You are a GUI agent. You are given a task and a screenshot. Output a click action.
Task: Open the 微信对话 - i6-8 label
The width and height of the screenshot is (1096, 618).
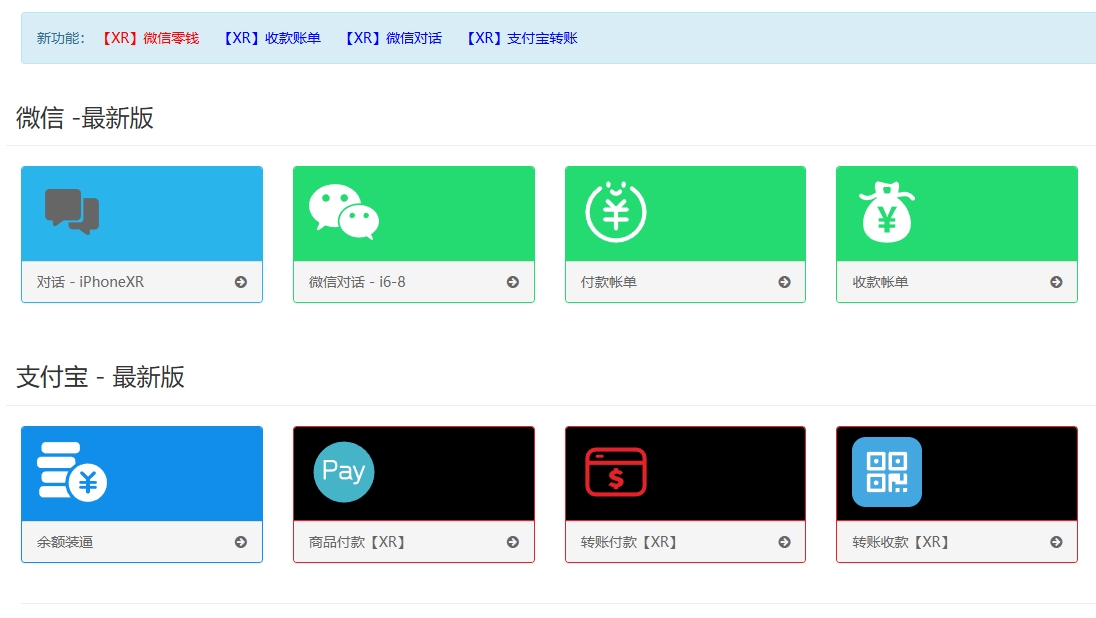[357, 282]
